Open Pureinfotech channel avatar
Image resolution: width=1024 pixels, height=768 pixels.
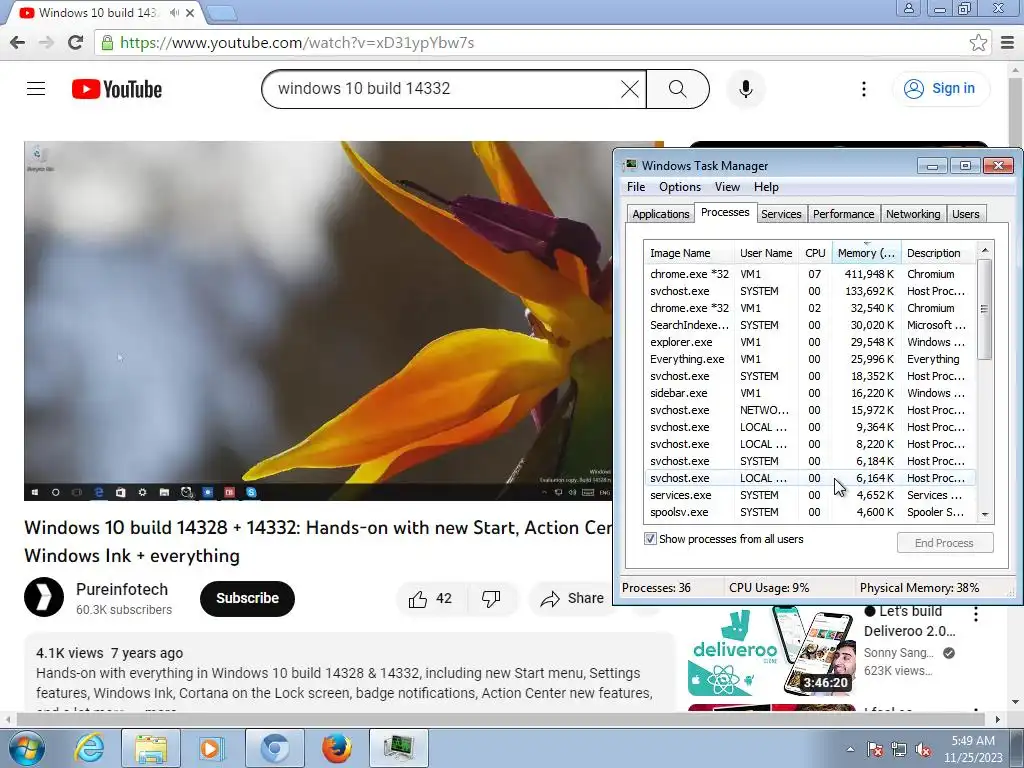pos(44,598)
